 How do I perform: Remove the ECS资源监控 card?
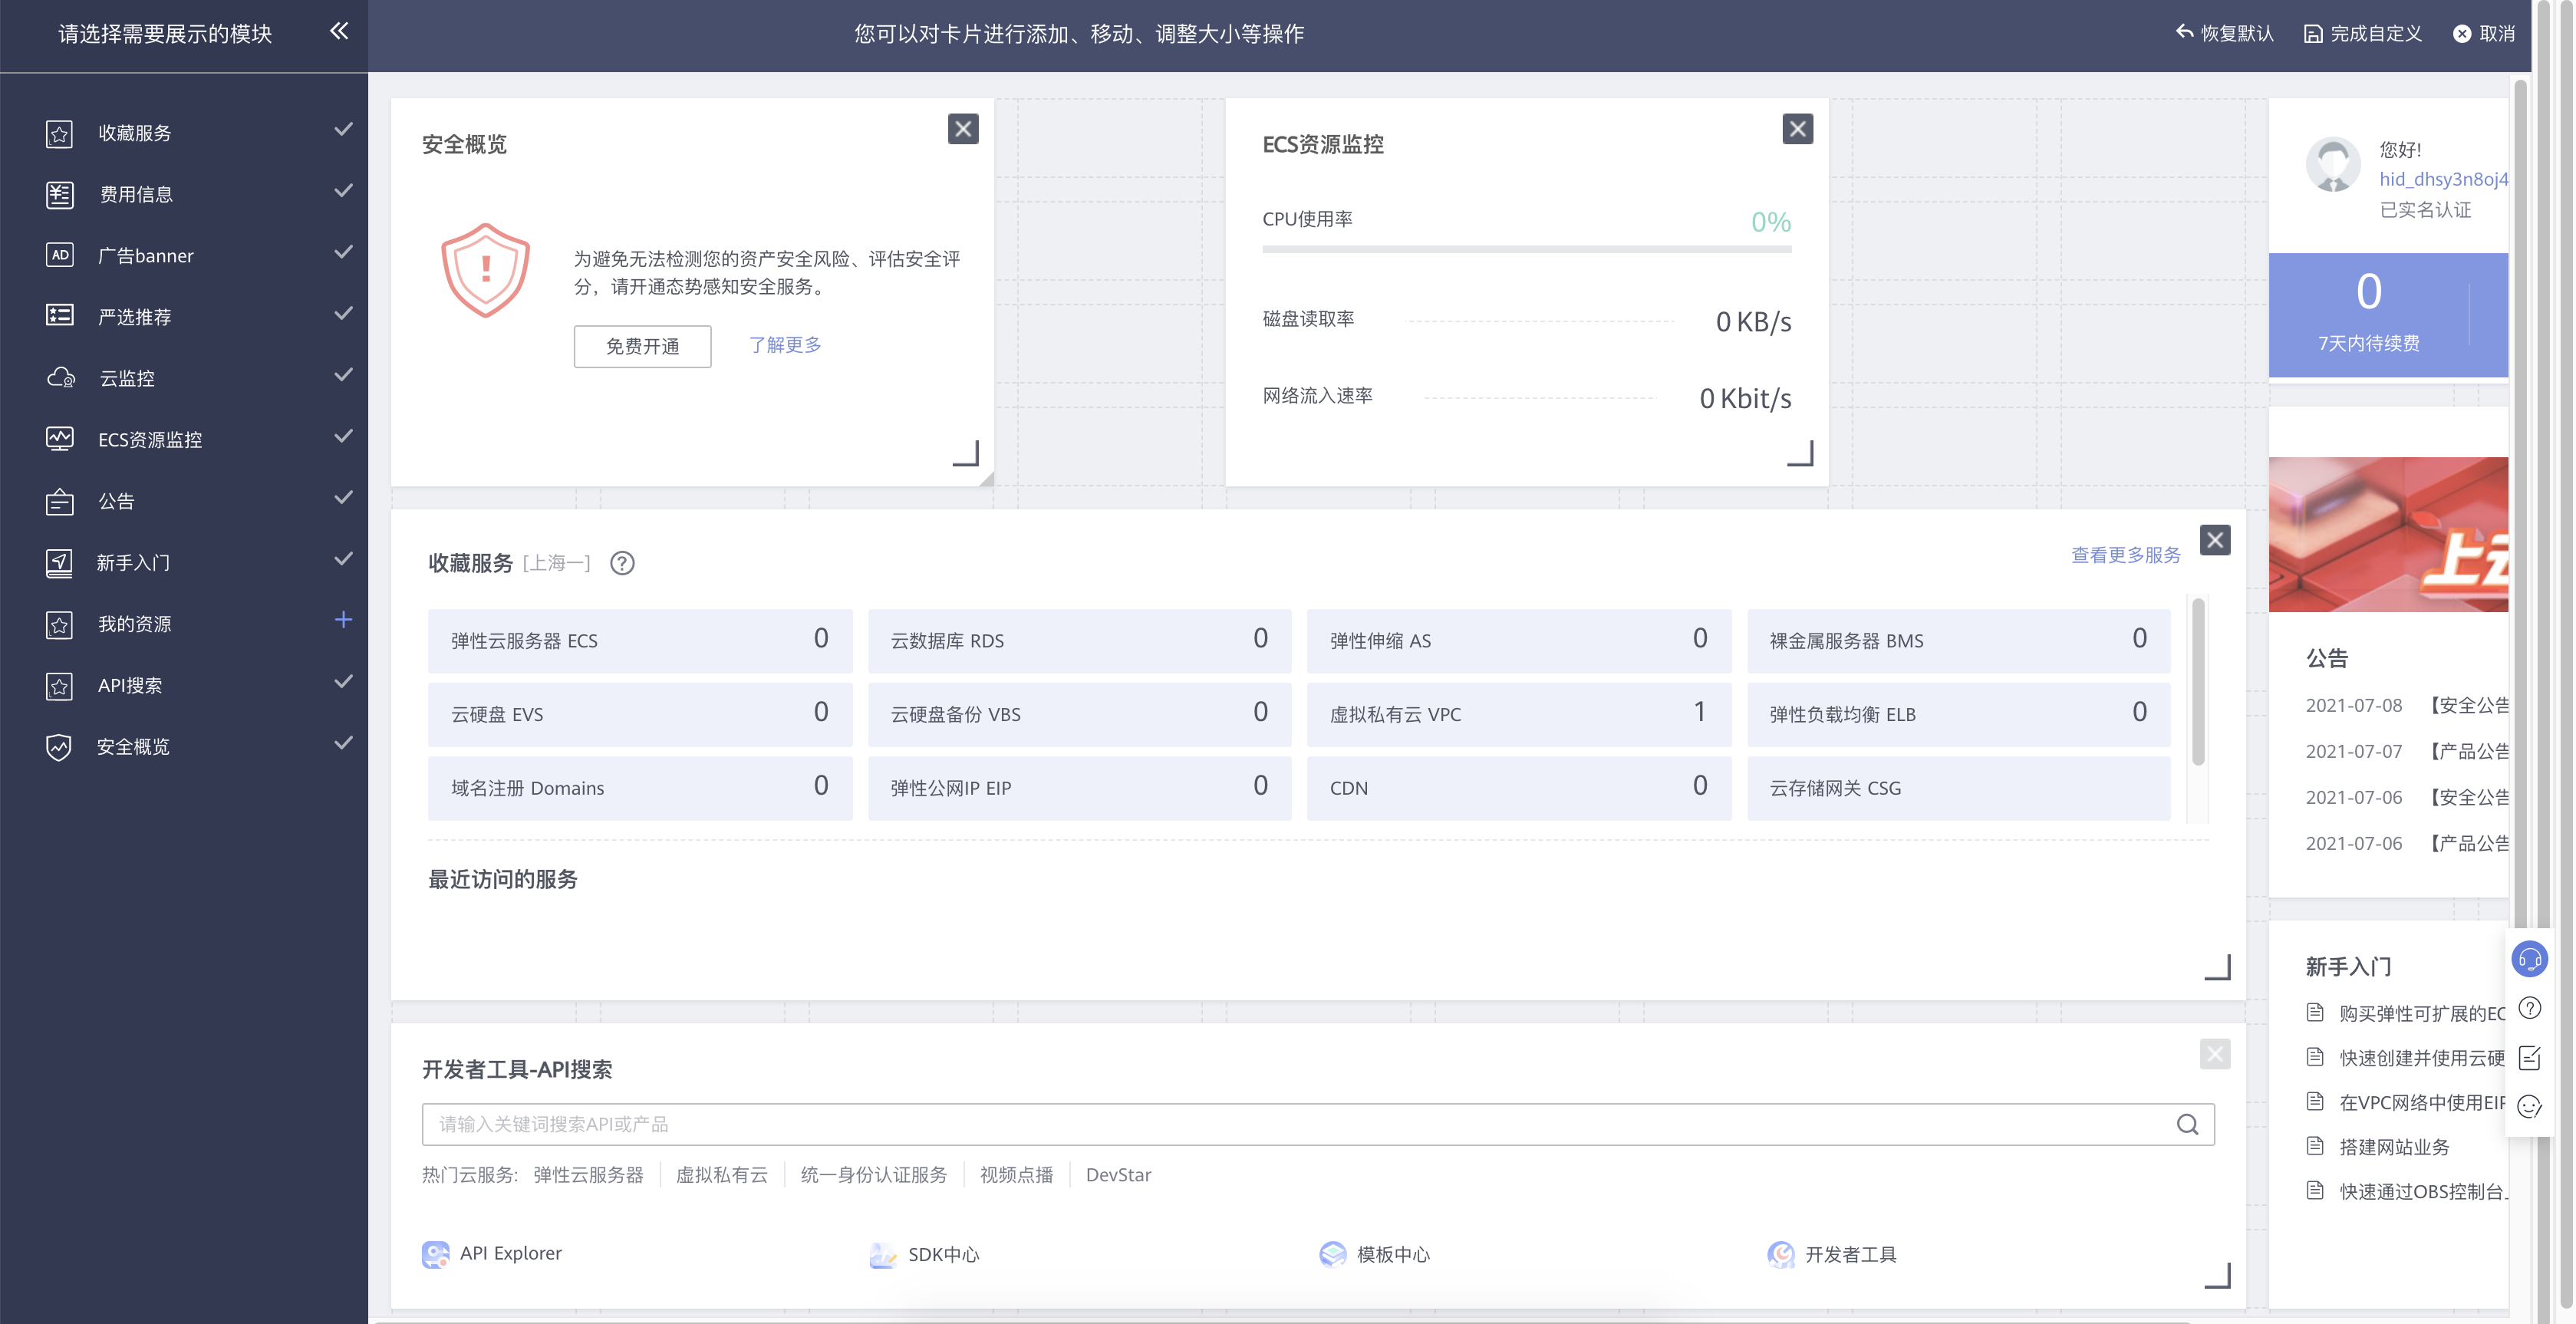(x=1797, y=129)
